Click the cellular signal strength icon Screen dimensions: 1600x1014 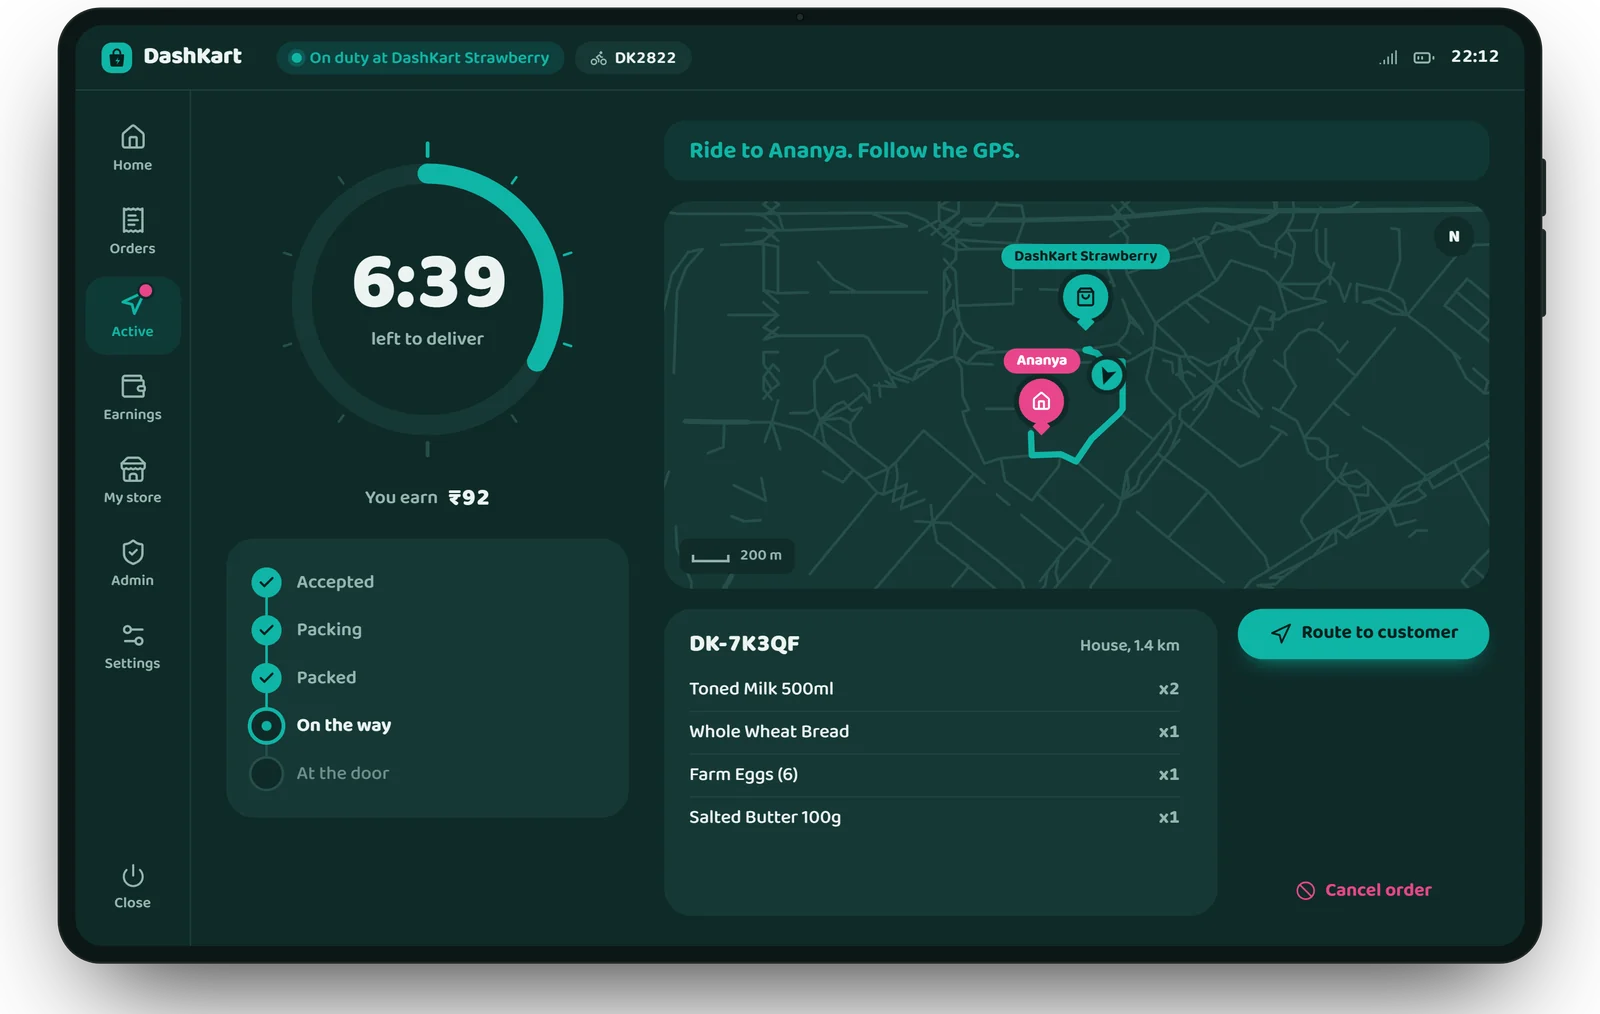click(1388, 58)
